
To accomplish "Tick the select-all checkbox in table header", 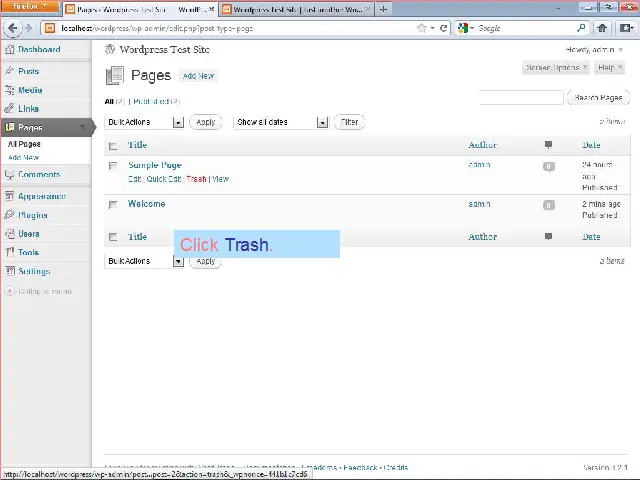I will click(x=113, y=146).
